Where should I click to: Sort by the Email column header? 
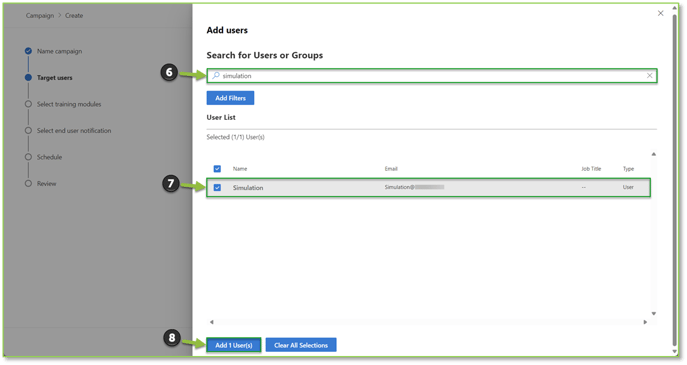[391, 169]
